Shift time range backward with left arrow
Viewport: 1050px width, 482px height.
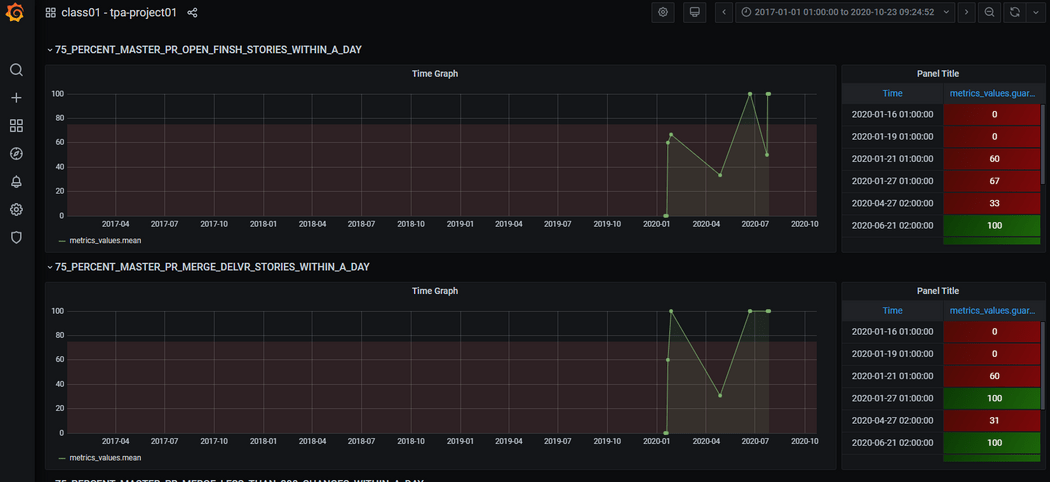pyautogui.click(x=724, y=12)
